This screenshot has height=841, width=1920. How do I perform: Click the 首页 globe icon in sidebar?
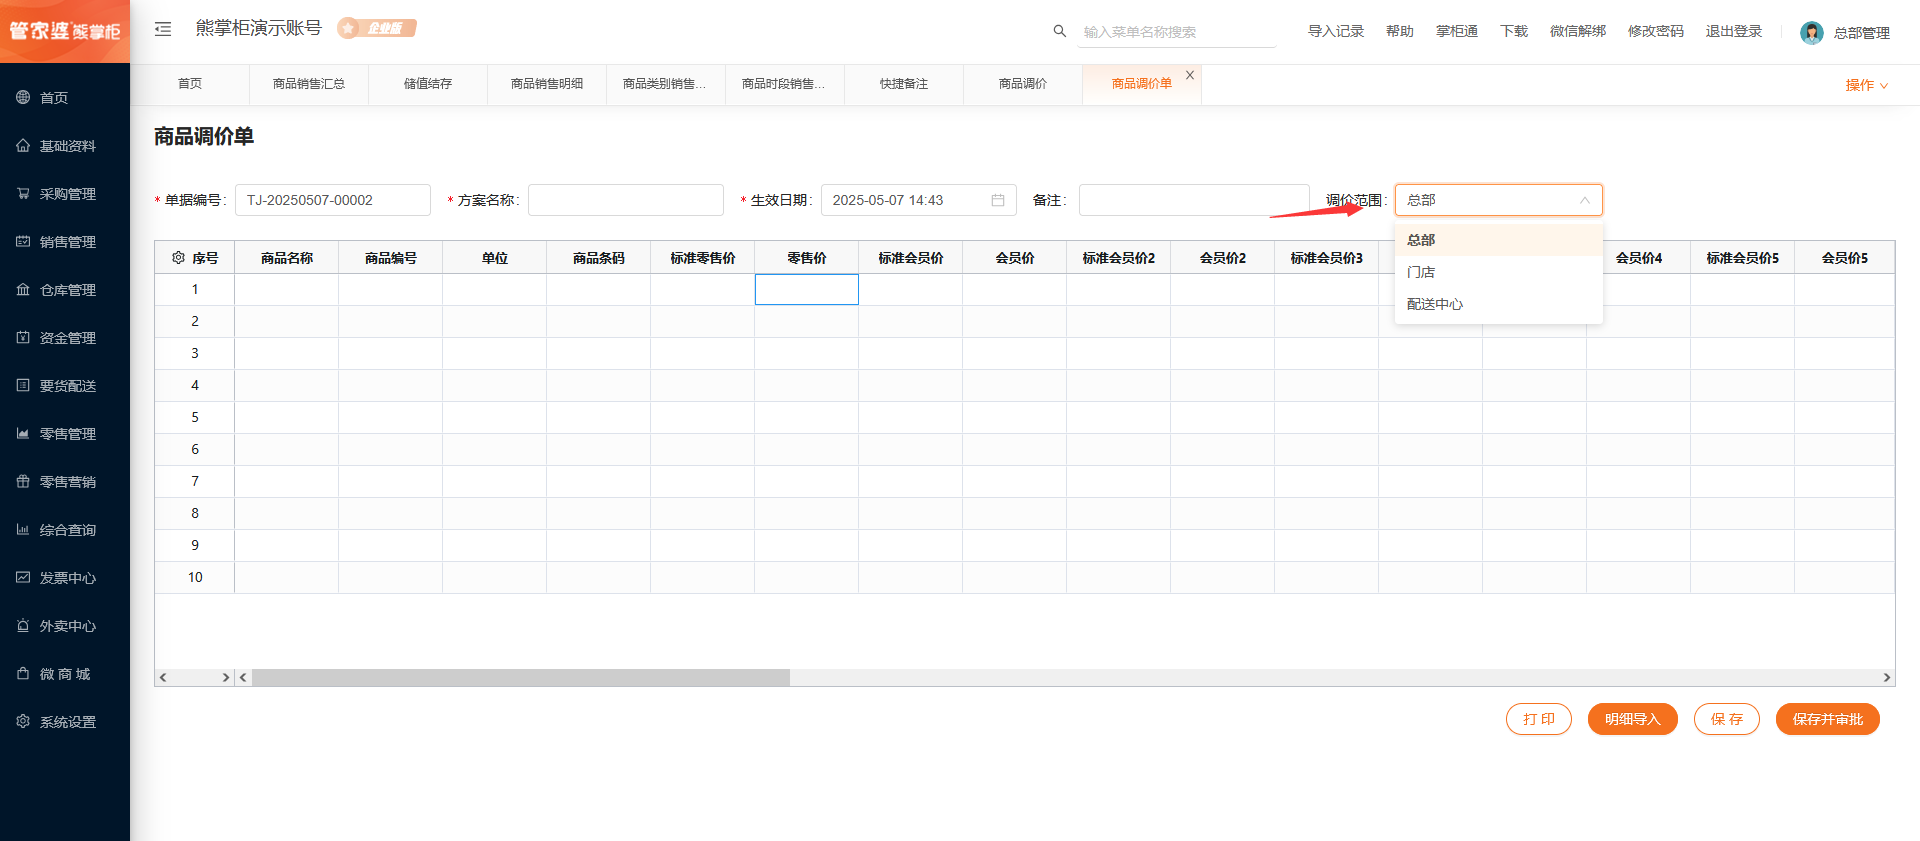point(23,97)
